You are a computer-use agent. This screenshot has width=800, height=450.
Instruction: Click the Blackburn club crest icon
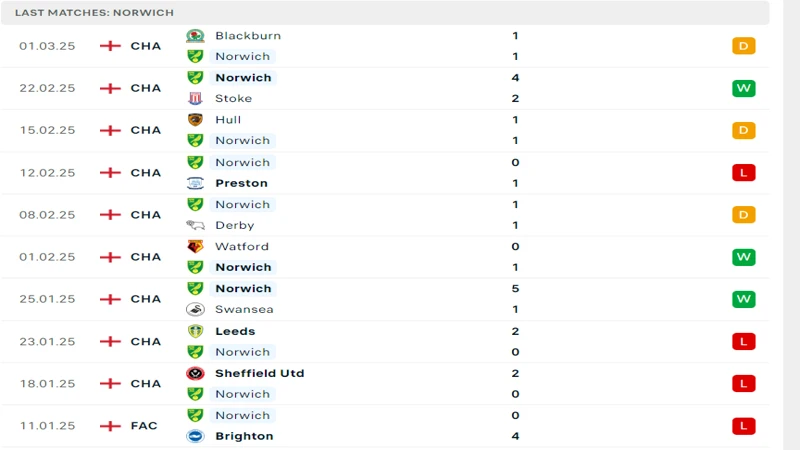tap(195, 36)
